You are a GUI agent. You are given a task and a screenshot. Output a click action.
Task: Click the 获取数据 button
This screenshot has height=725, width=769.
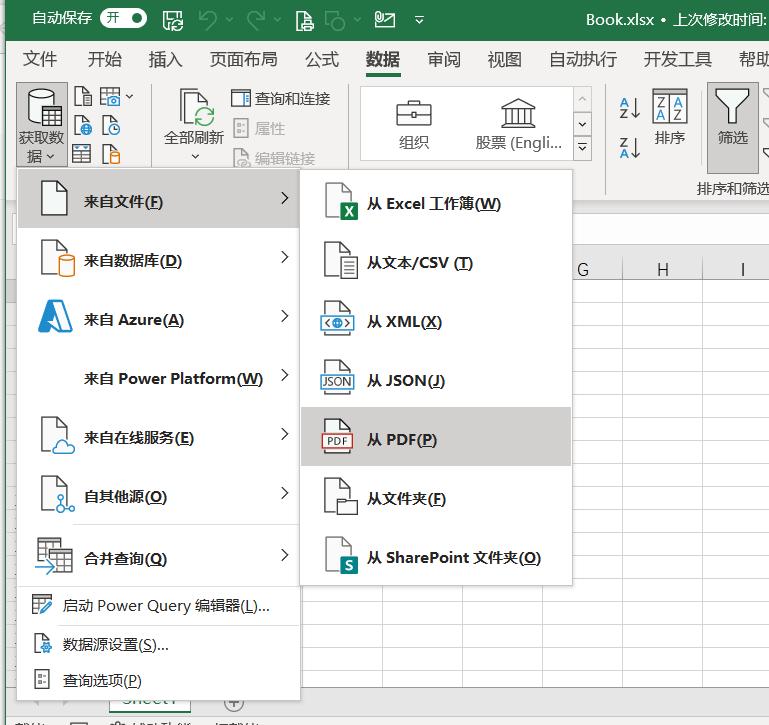pos(42,124)
